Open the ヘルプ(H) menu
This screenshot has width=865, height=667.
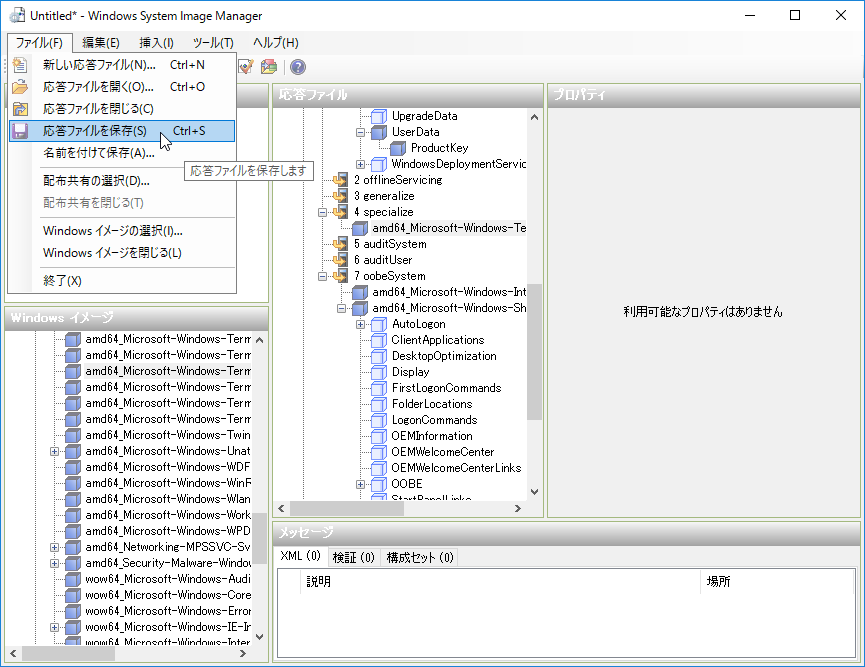click(x=275, y=42)
